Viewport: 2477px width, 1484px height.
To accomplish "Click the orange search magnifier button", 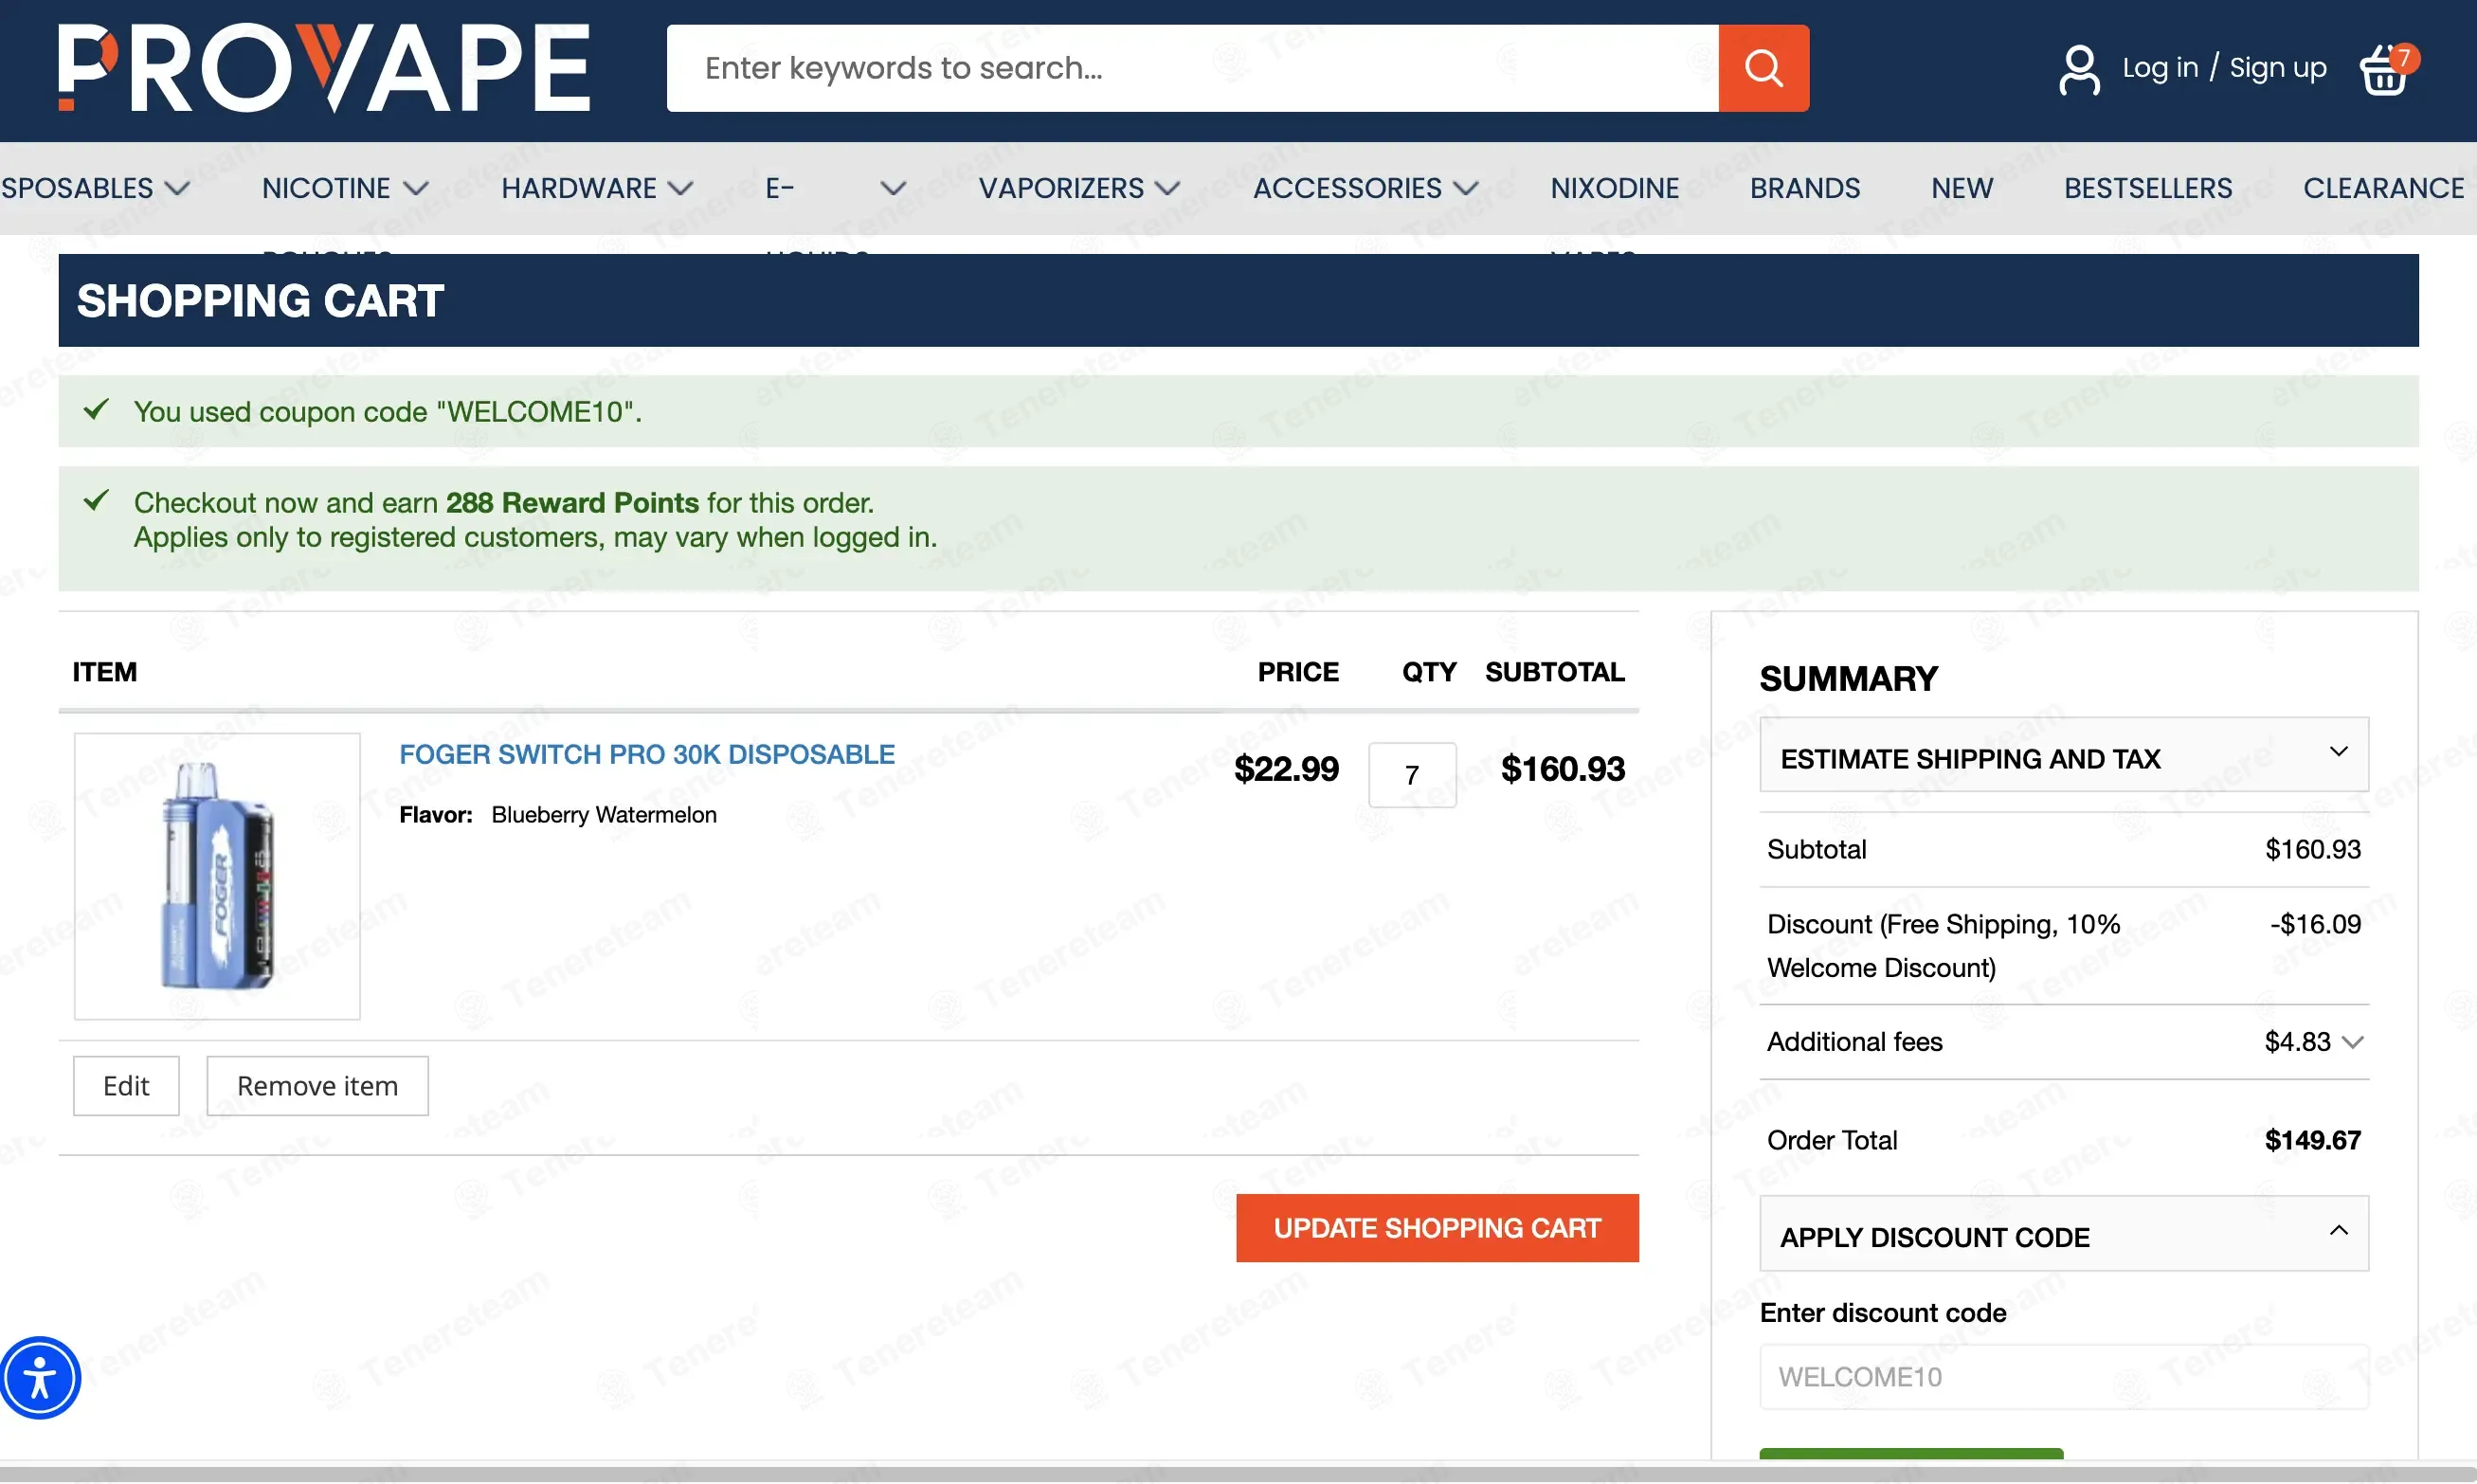I will click(x=1763, y=68).
